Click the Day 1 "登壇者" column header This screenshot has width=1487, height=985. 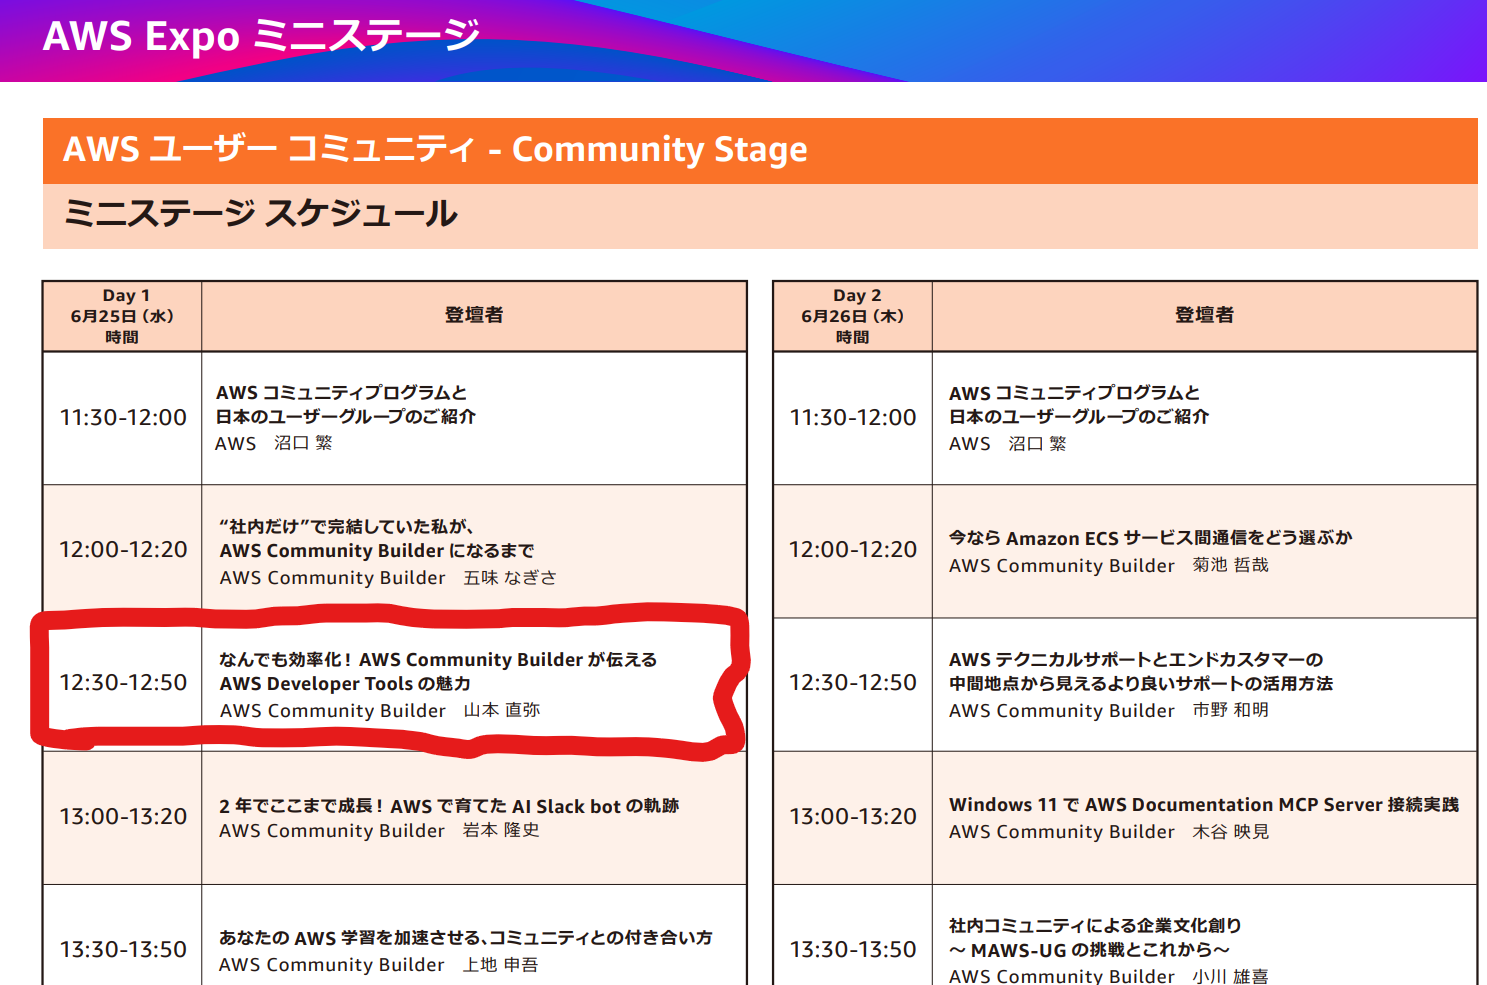point(474,315)
